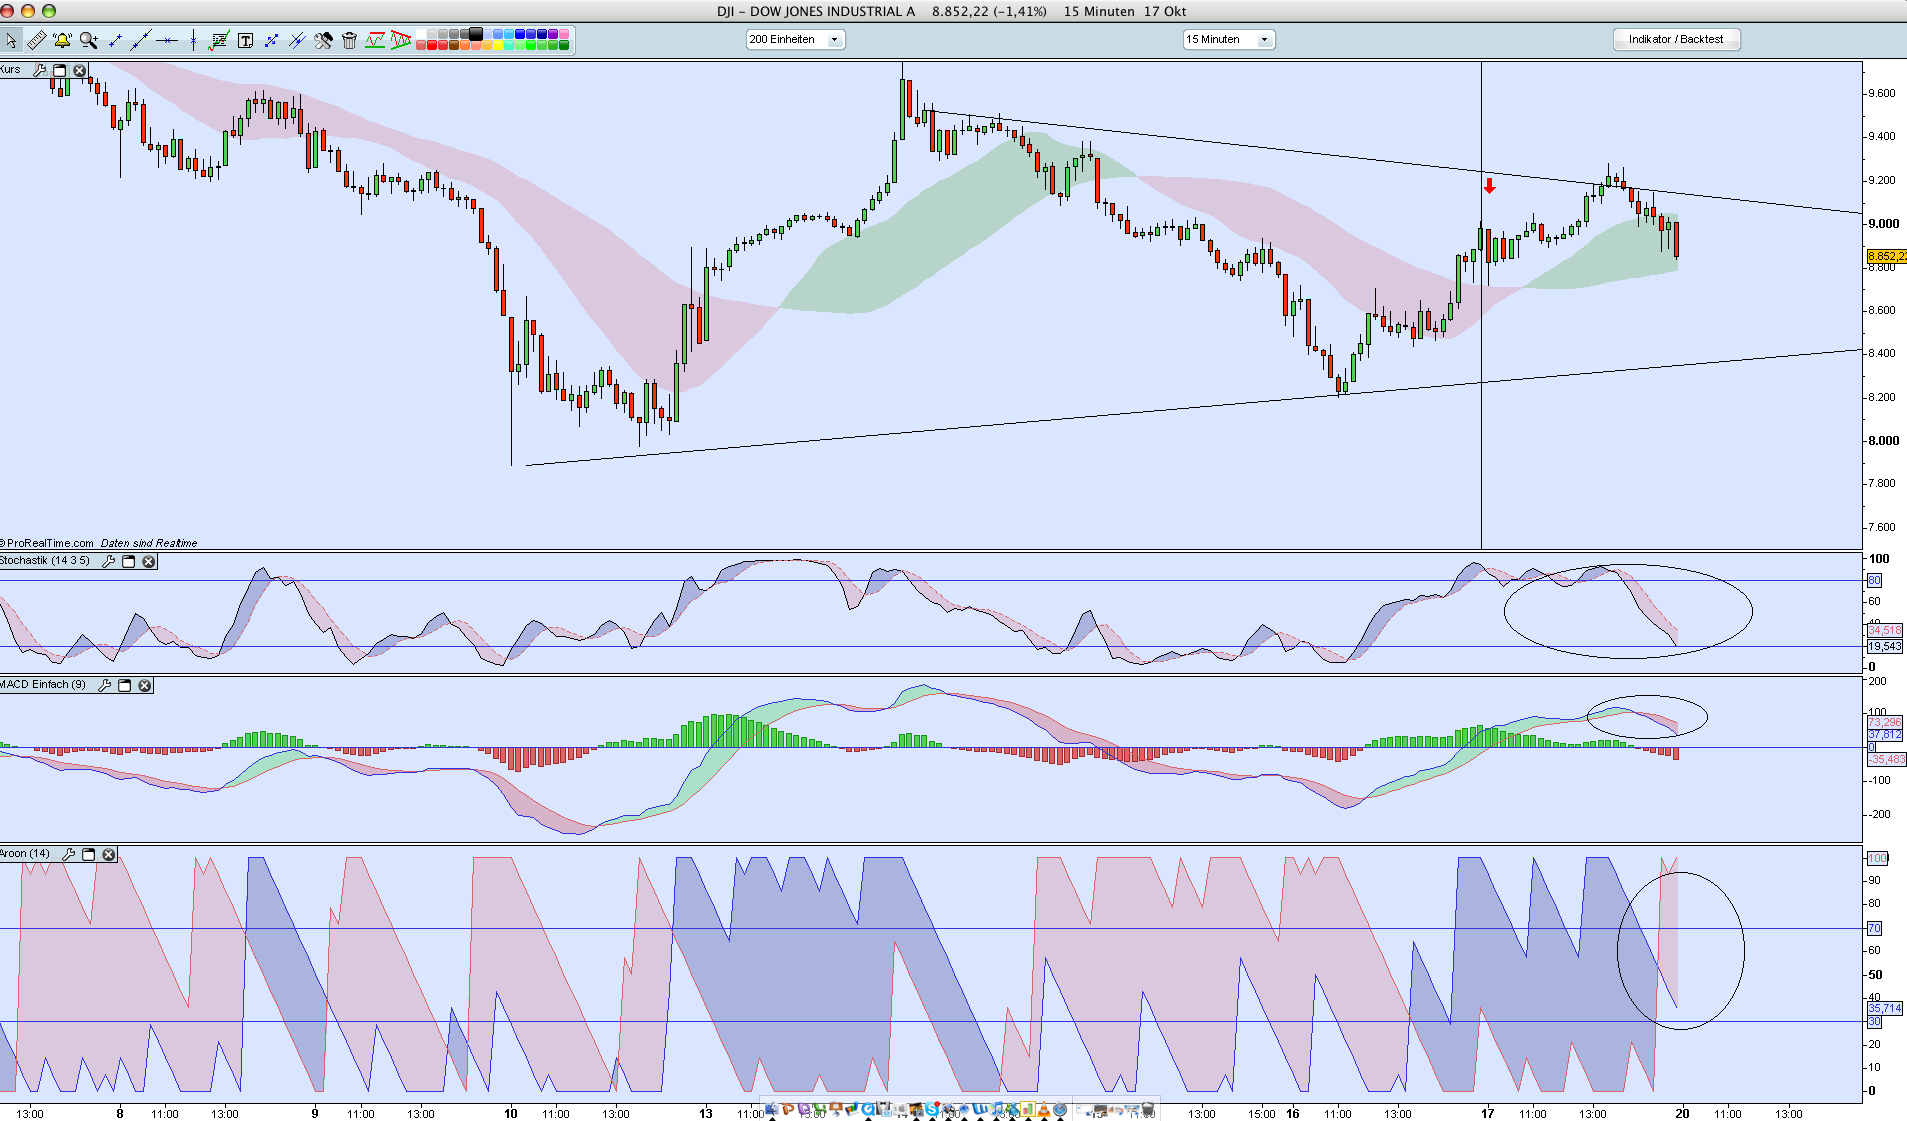Viewport: 1907px width, 1121px height.
Task: Click the MACD value 37,812
Action: [x=1885, y=735]
